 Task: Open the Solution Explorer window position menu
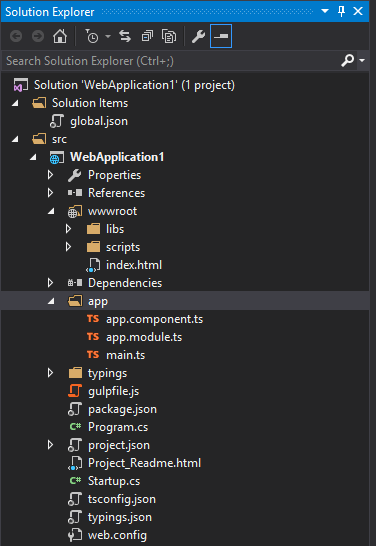click(325, 11)
